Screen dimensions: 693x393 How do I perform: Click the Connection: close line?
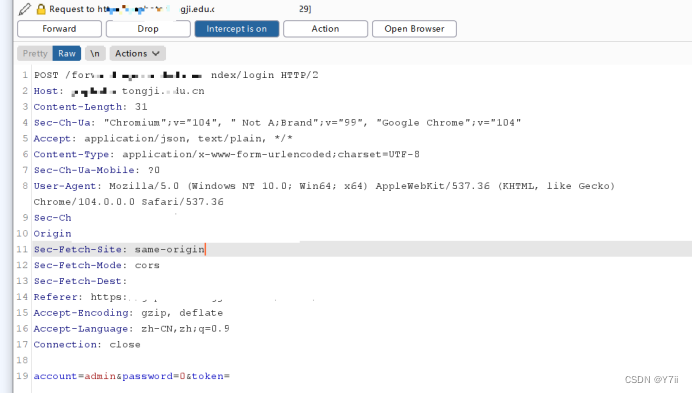tap(87, 345)
